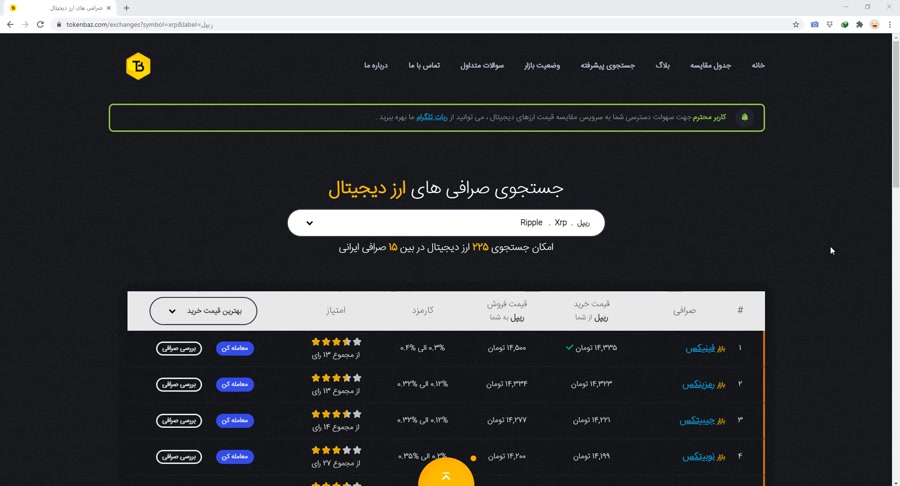900x486 pixels.
Task: Click the small orange icon beside رمزینکس
Action: [721, 385]
